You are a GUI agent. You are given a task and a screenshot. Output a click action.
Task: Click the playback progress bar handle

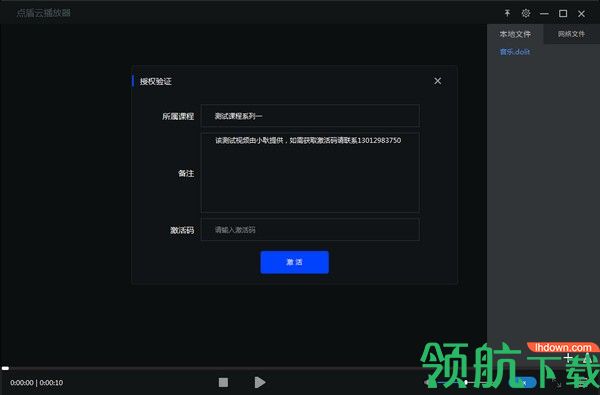5,368
